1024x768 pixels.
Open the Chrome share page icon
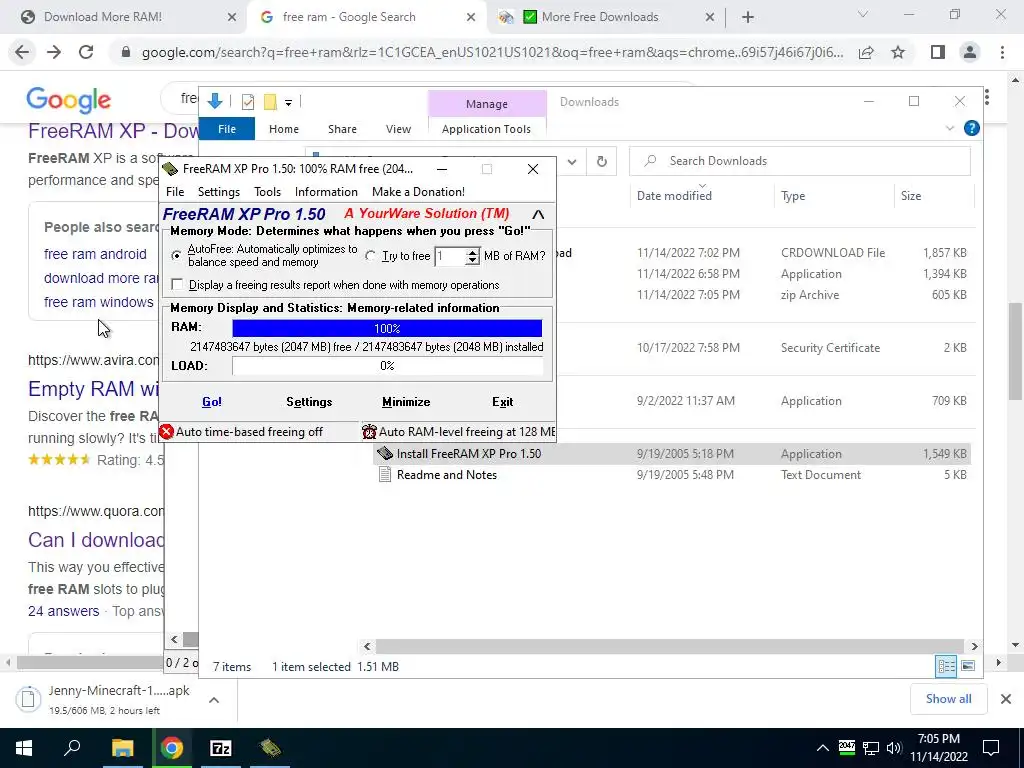866,52
